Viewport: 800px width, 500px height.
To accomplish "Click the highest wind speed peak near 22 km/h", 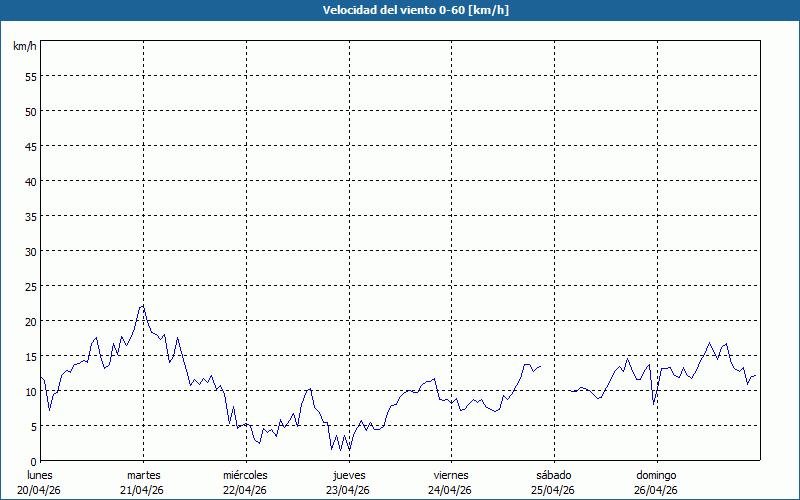I will point(143,306).
